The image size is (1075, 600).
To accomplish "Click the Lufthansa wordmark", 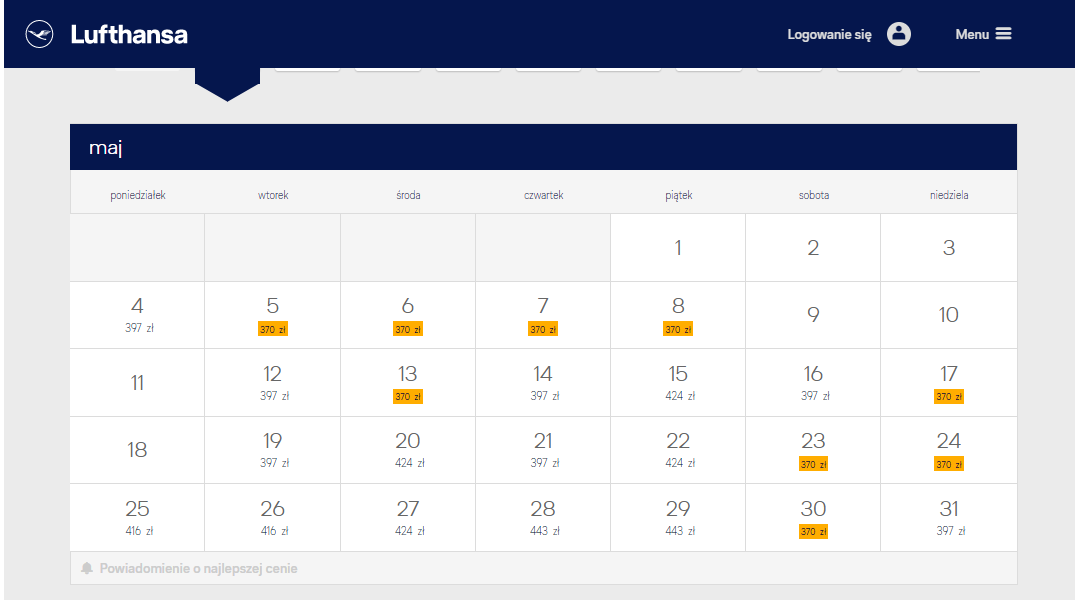I will pos(129,34).
